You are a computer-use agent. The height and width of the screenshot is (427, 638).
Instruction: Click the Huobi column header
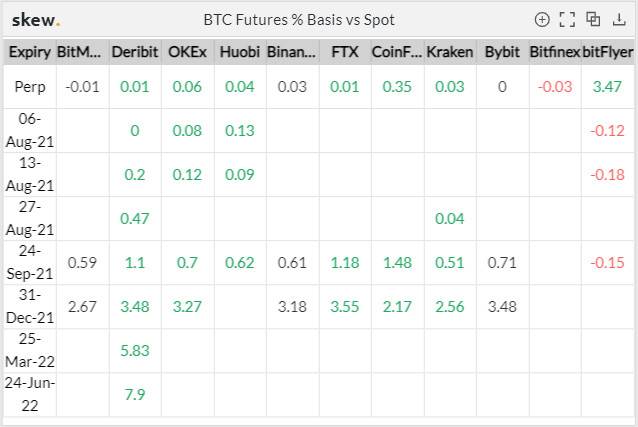click(240, 52)
